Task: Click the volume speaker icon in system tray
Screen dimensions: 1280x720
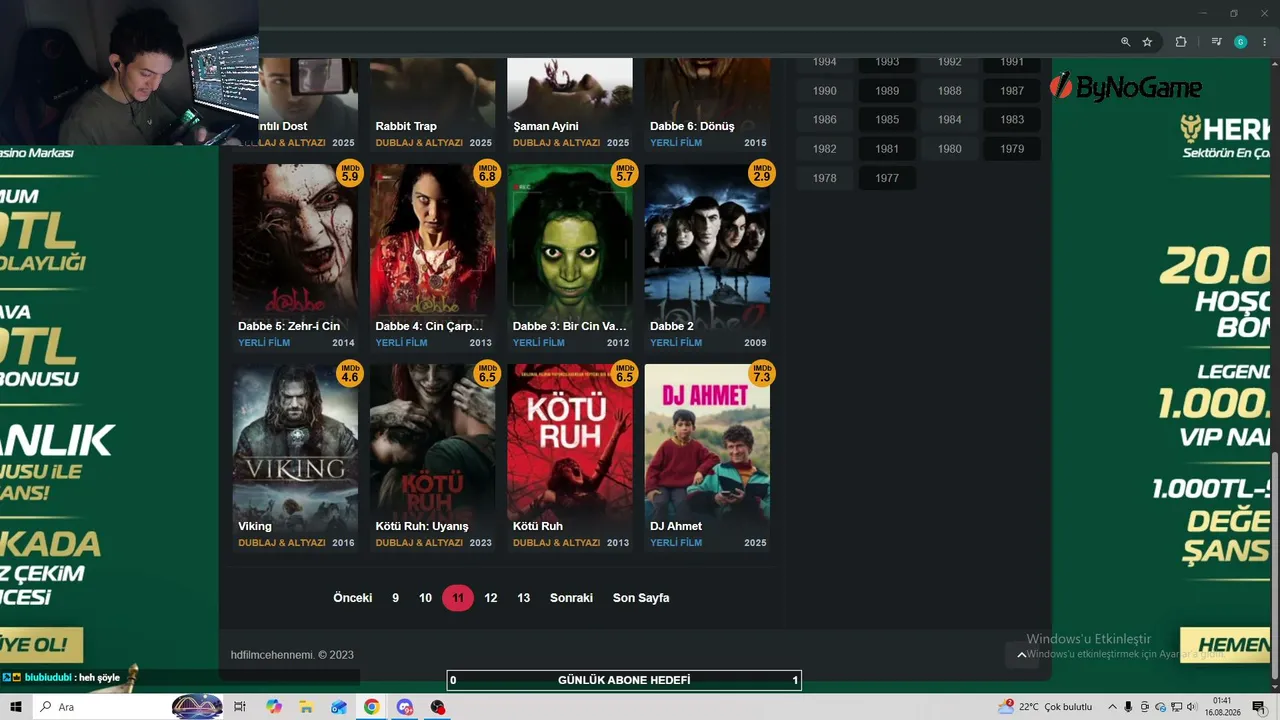Action: pyautogui.click(x=1191, y=707)
